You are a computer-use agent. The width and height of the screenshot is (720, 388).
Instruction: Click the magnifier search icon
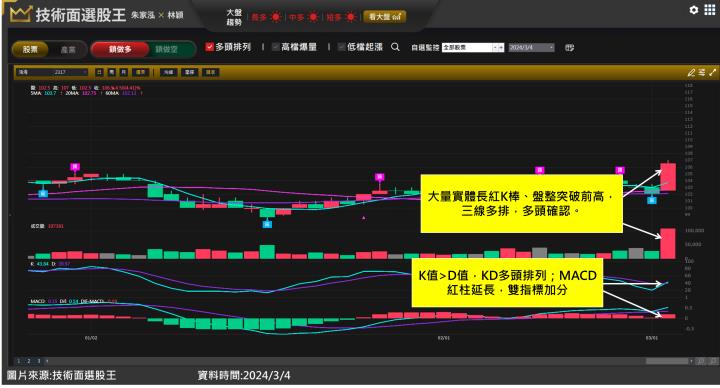[395, 47]
